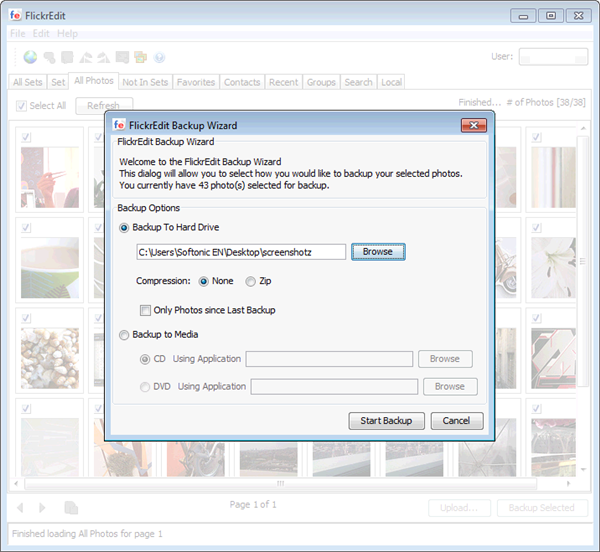Open the File menu

coord(18,34)
